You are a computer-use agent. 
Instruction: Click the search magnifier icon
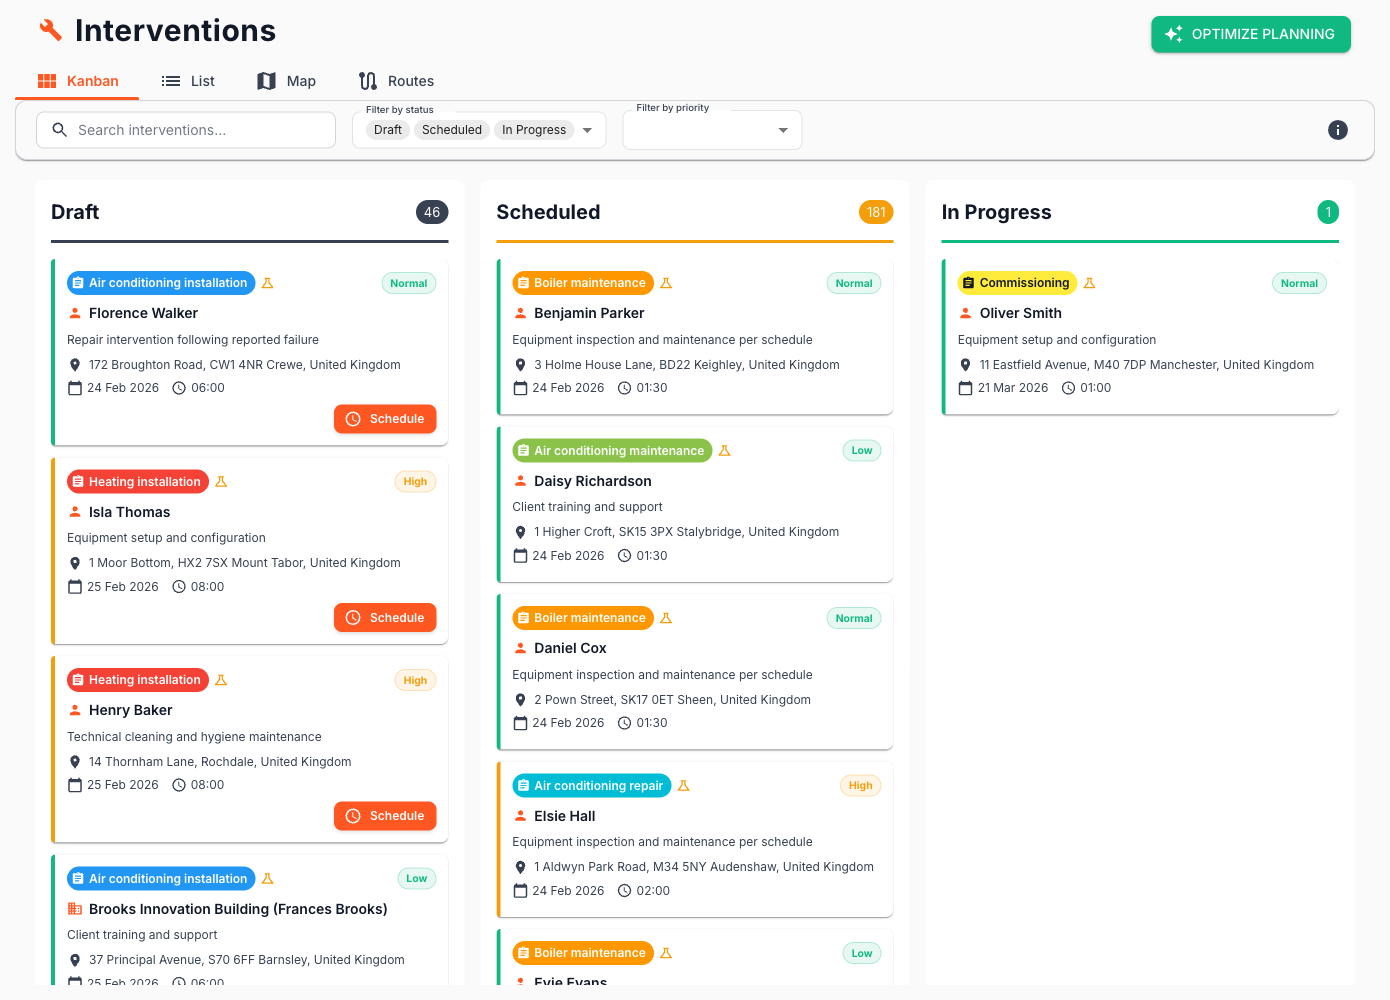tap(59, 129)
